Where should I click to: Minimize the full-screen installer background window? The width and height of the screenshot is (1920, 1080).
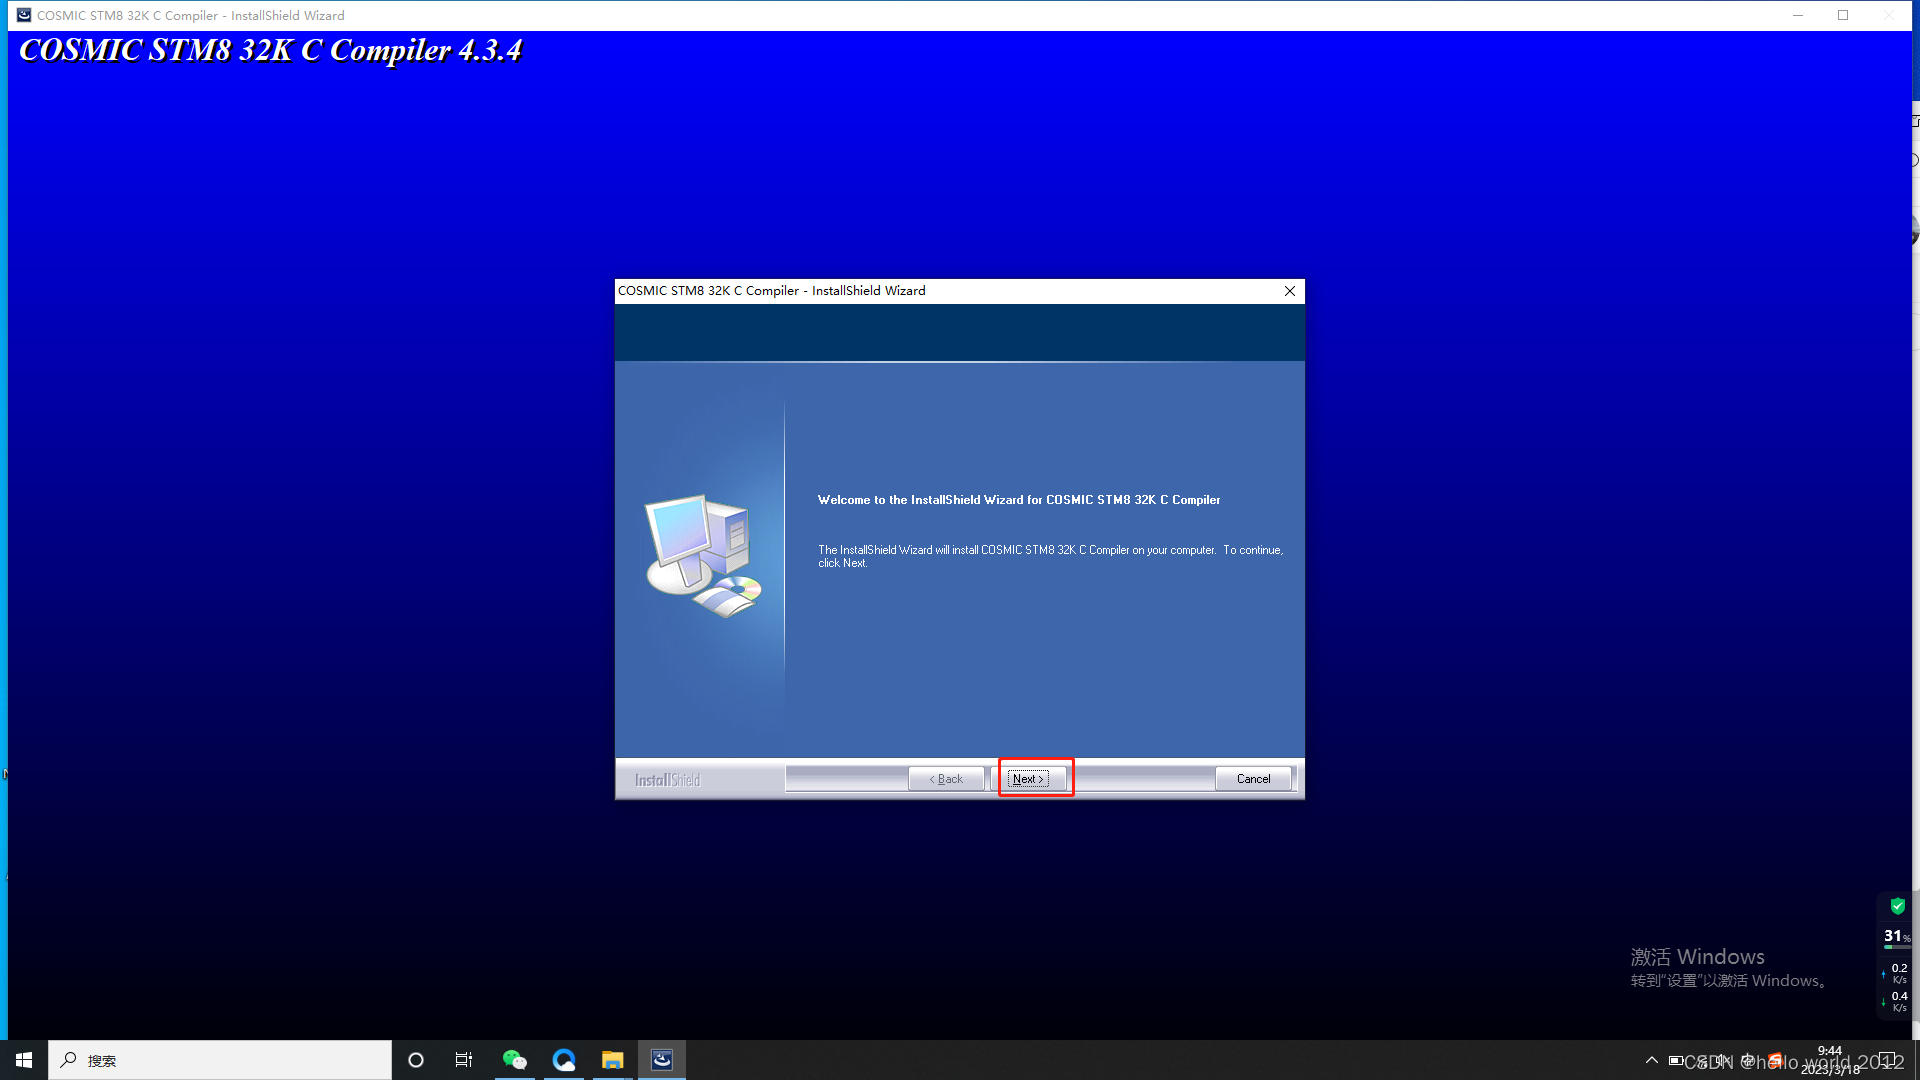[1797, 15]
